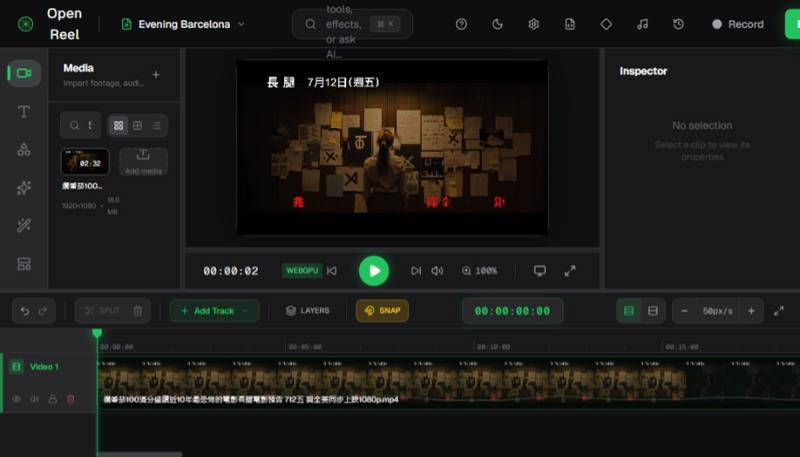The image size is (800, 457).
Task: Redo action in timeline toolbar
Action: tap(43, 311)
